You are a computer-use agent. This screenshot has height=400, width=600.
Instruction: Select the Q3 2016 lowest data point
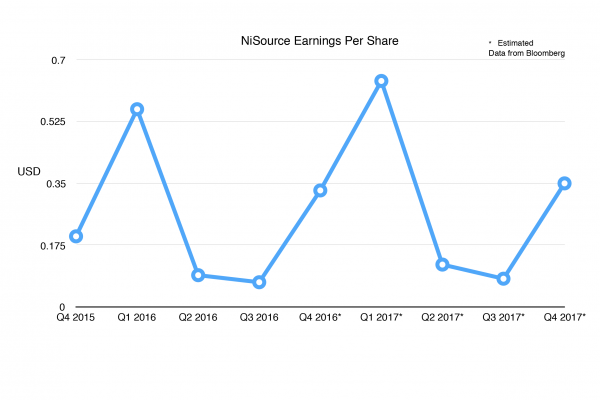point(259,282)
